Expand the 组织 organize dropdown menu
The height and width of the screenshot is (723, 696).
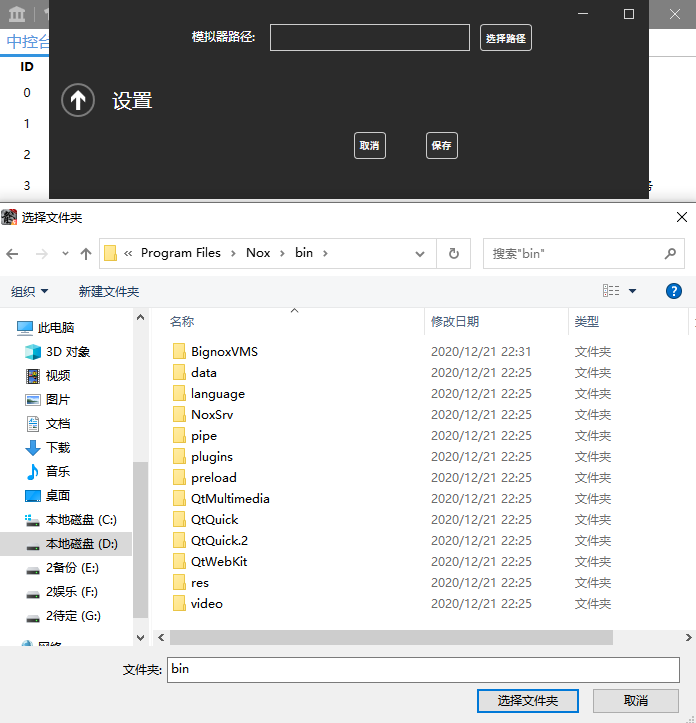(30, 291)
